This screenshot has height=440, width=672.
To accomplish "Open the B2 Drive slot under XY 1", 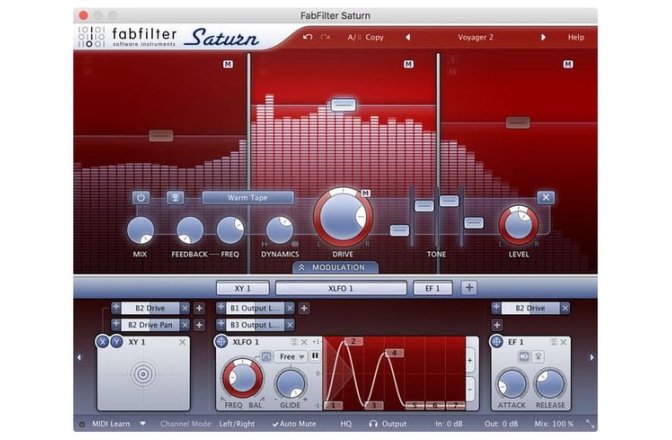I will 150,308.
